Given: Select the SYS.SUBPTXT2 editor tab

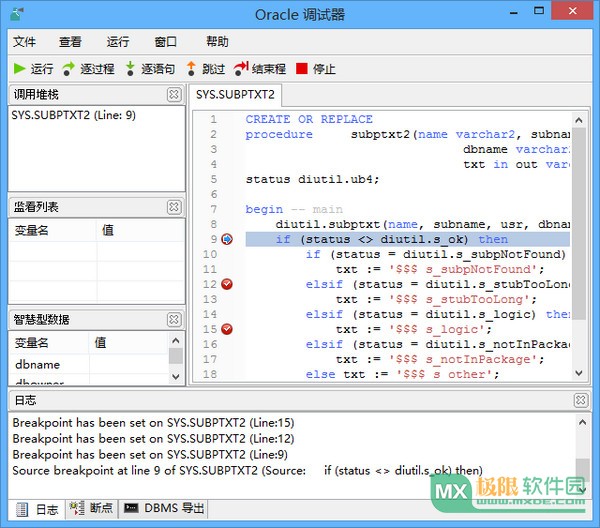Looking at the screenshot, I should (235, 95).
